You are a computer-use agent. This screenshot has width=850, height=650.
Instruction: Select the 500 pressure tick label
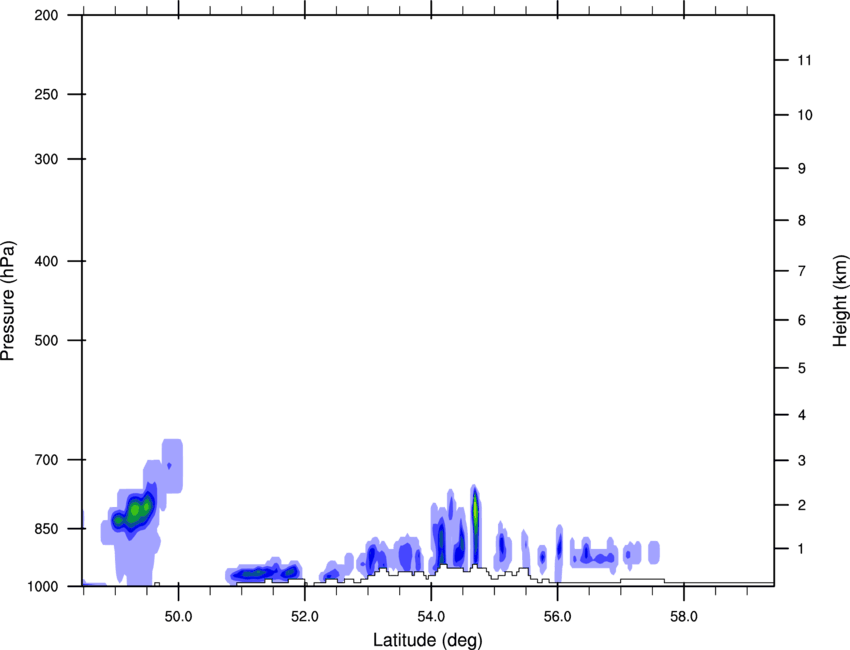46,340
